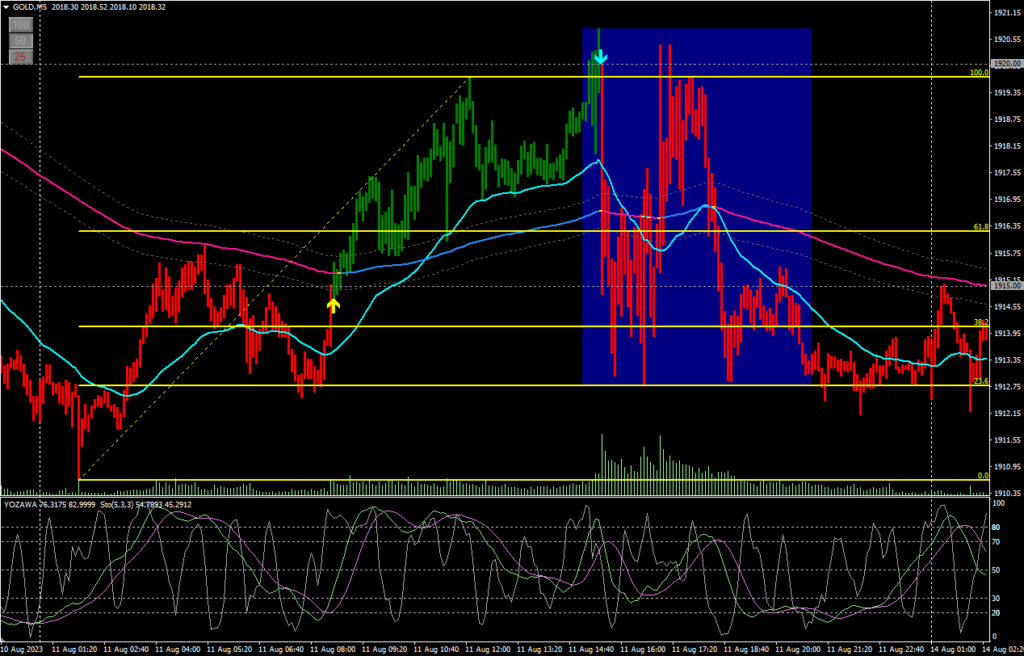This screenshot has height=656, width=1024.
Task: Click the cyan down arrow sell signal
Action: point(599,58)
